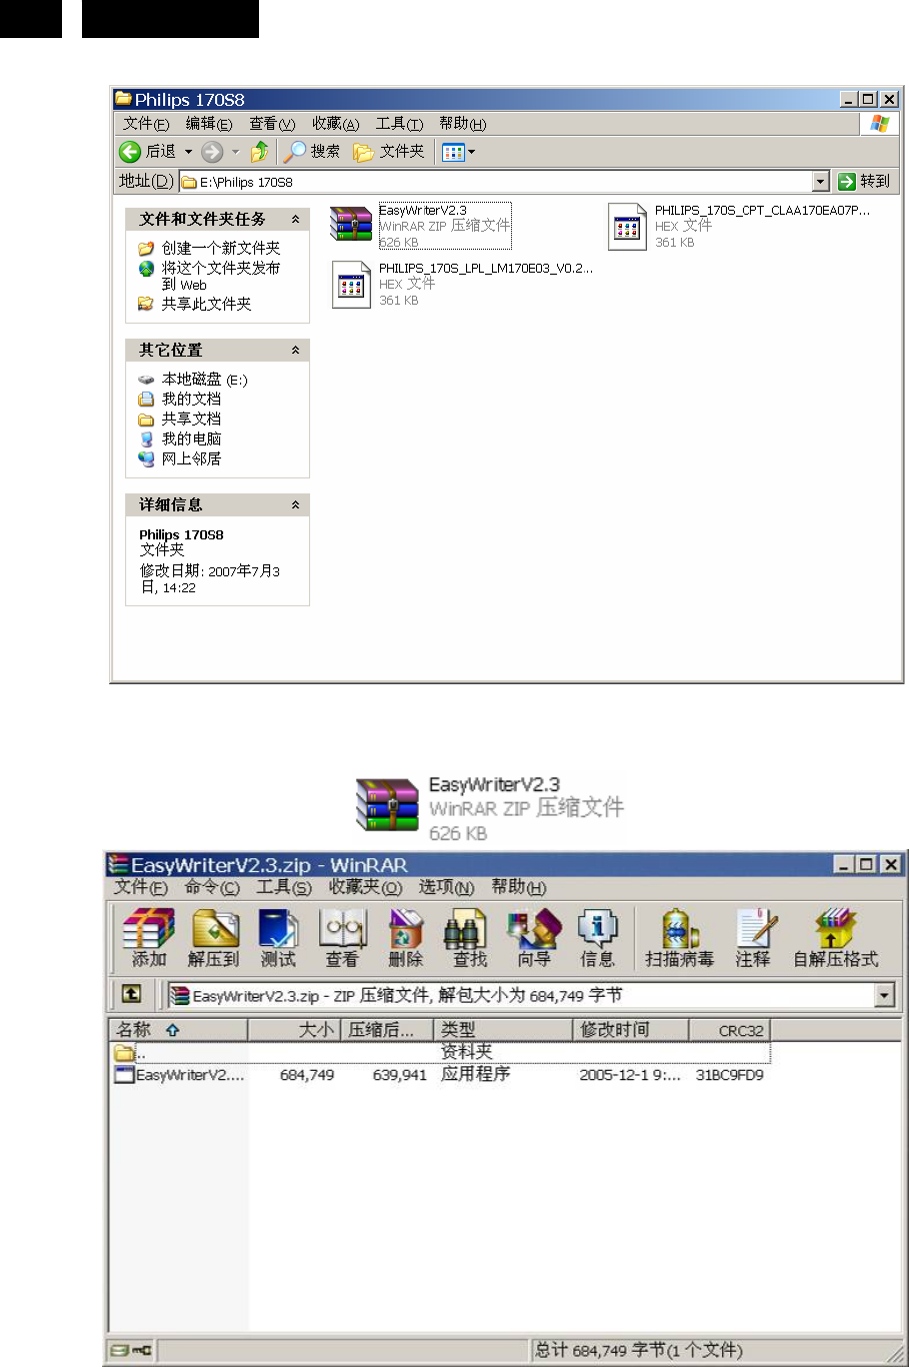
Task: Open 我的文档 link
Action: pyautogui.click(x=180, y=399)
